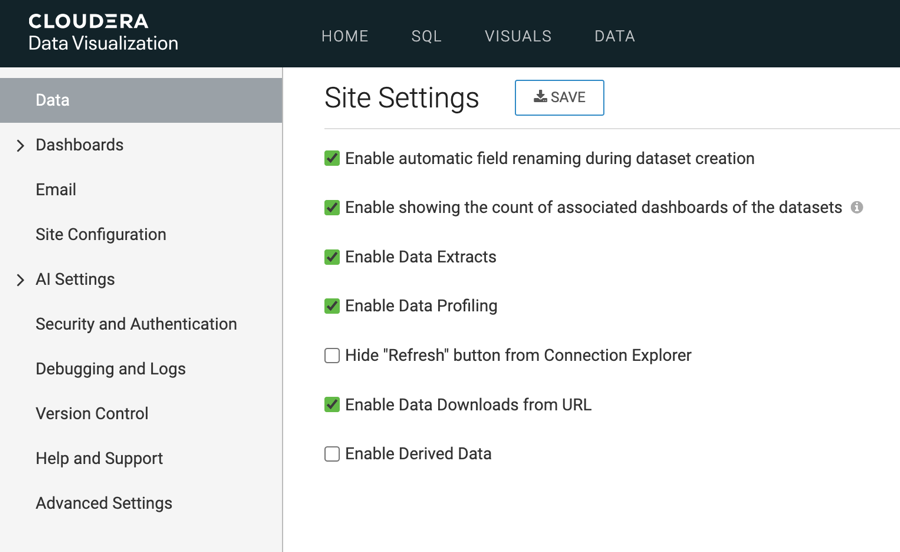The width and height of the screenshot is (900, 552).
Task: Uncheck Enable Data Profiling option
Action: 332,306
